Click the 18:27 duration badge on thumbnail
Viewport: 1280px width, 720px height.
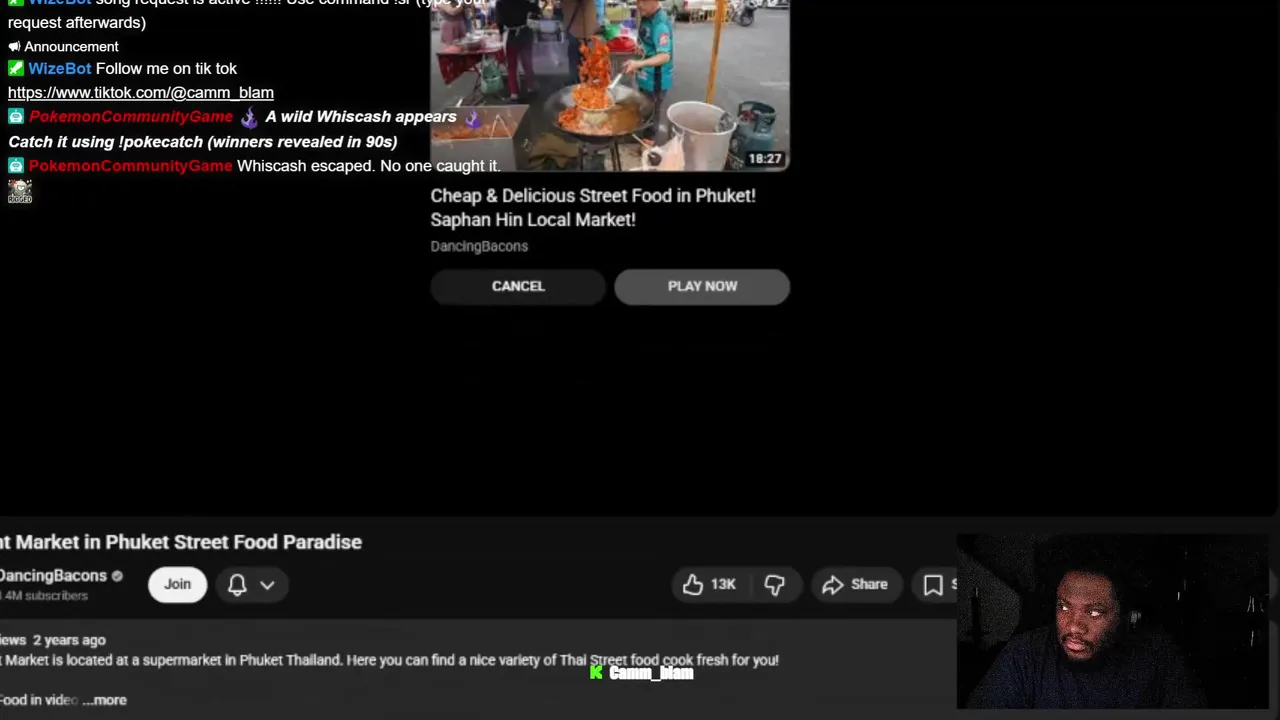765,158
